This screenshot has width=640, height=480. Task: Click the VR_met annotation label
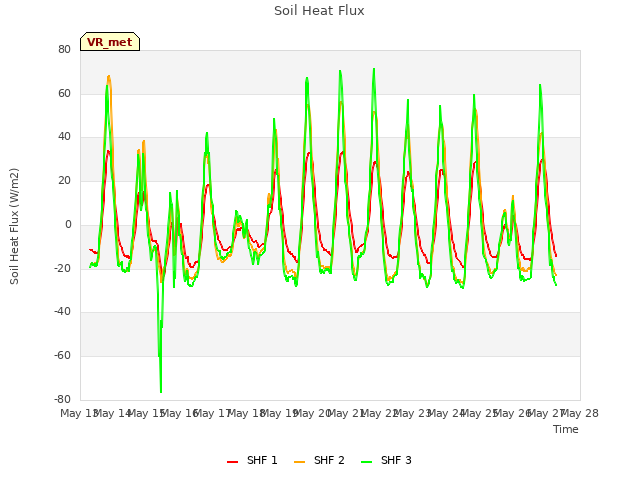[110, 42]
